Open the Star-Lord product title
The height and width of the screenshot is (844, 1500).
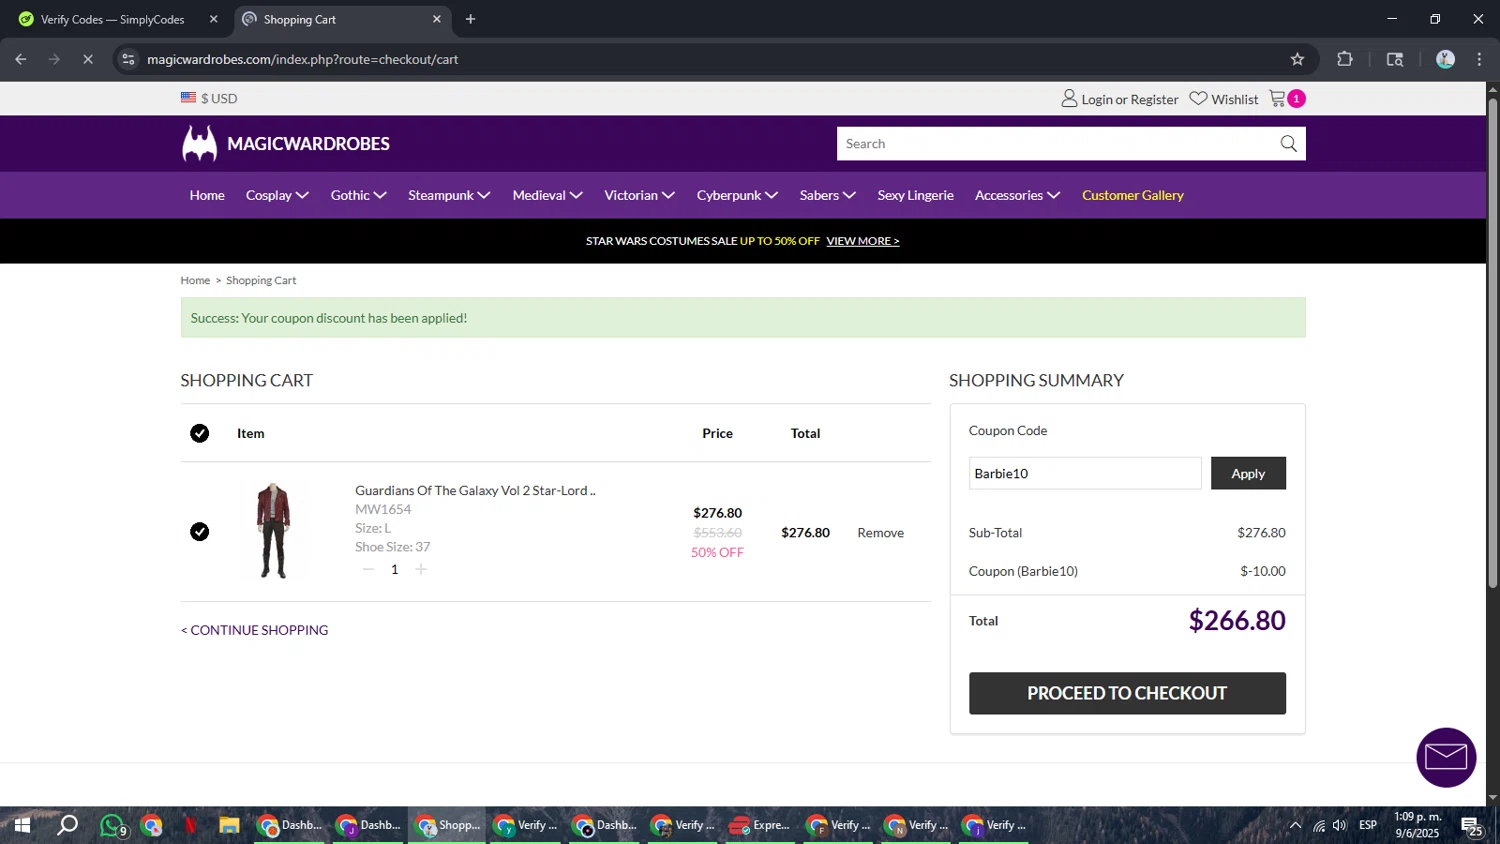tap(475, 490)
